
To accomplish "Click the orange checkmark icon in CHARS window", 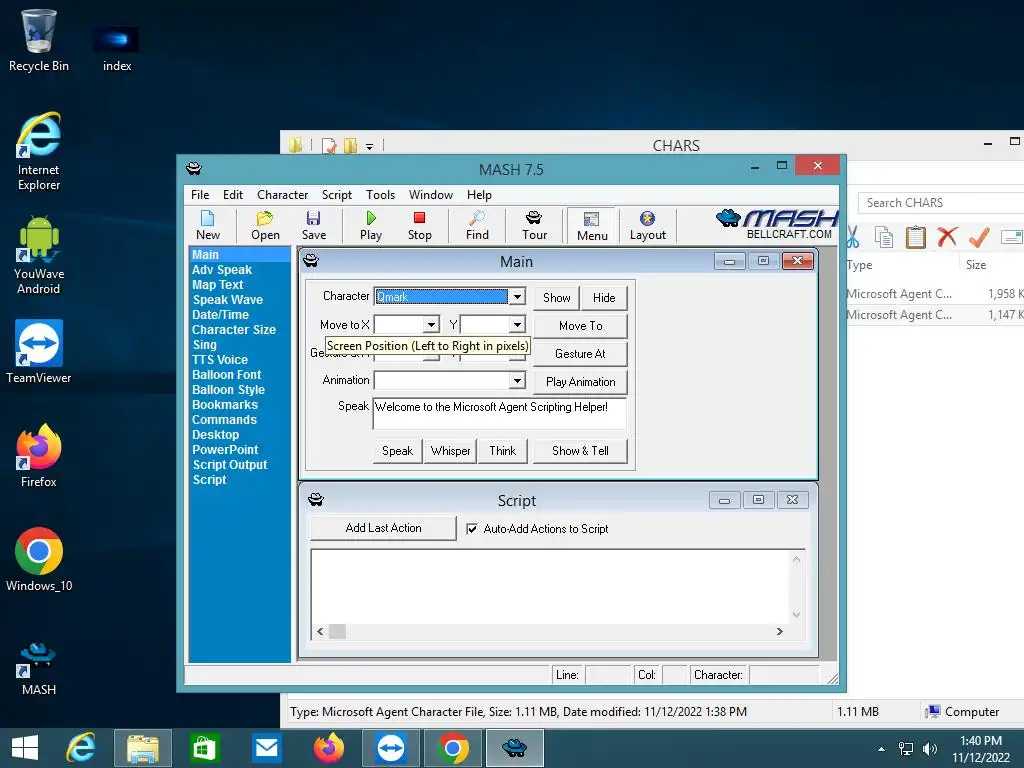I will pos(979,236).
